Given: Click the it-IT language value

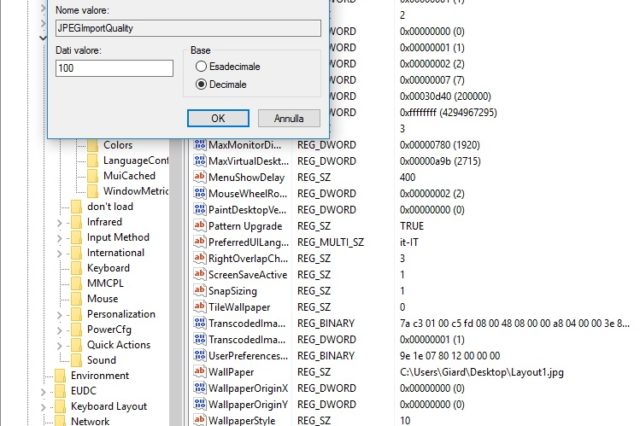Looking at the screenshot, I should tap(409, 242).
